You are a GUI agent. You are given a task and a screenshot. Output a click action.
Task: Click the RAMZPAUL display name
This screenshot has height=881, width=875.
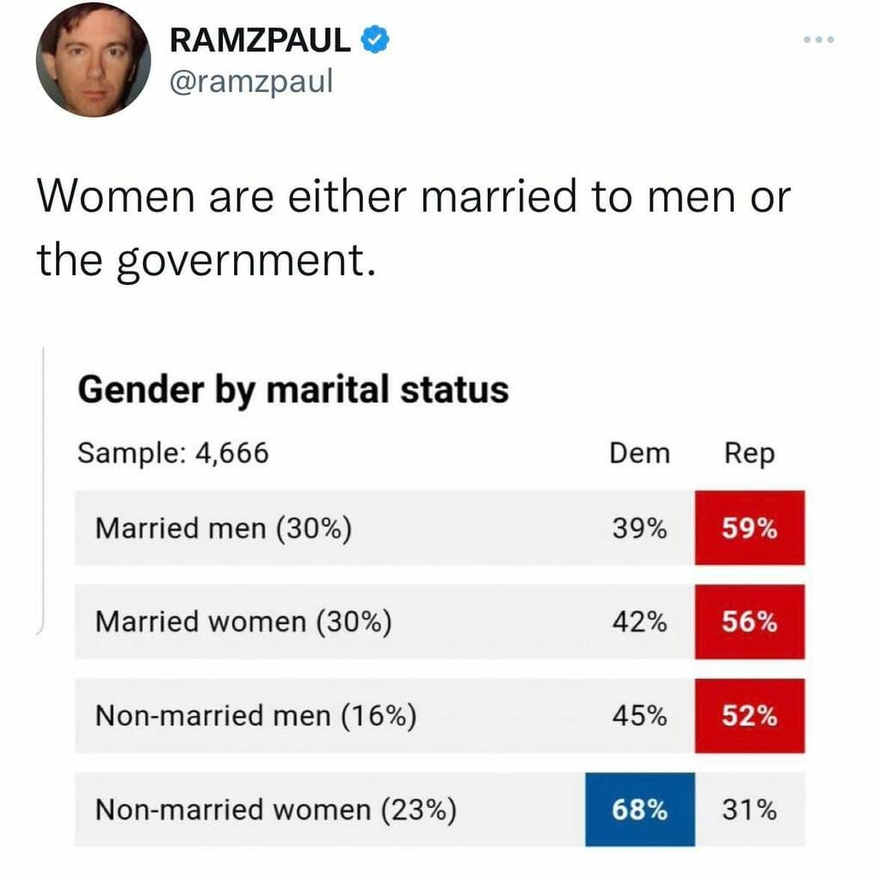[261, 41]
